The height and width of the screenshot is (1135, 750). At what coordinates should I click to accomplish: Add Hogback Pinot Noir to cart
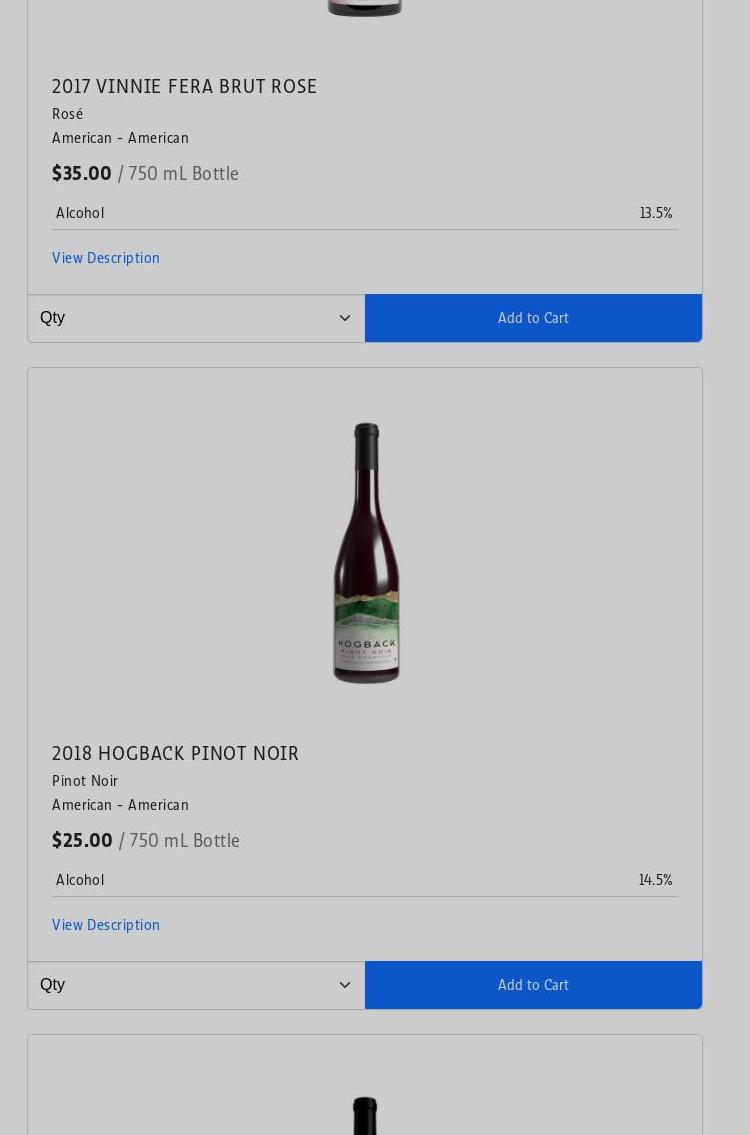(x=533, y=984)
